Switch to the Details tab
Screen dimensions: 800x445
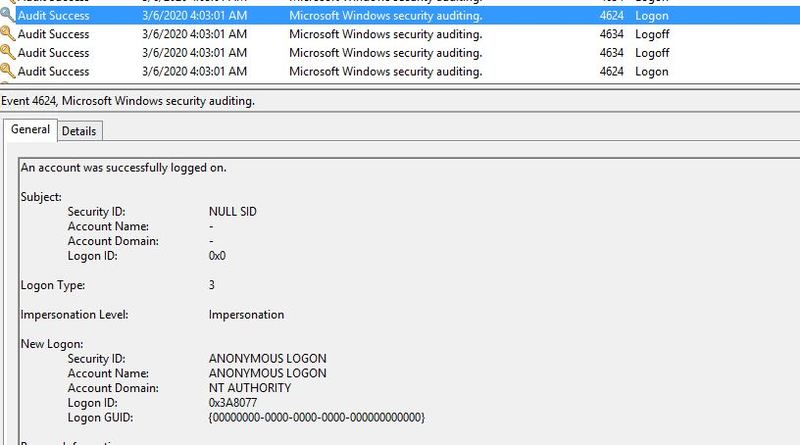click(79, 131)
